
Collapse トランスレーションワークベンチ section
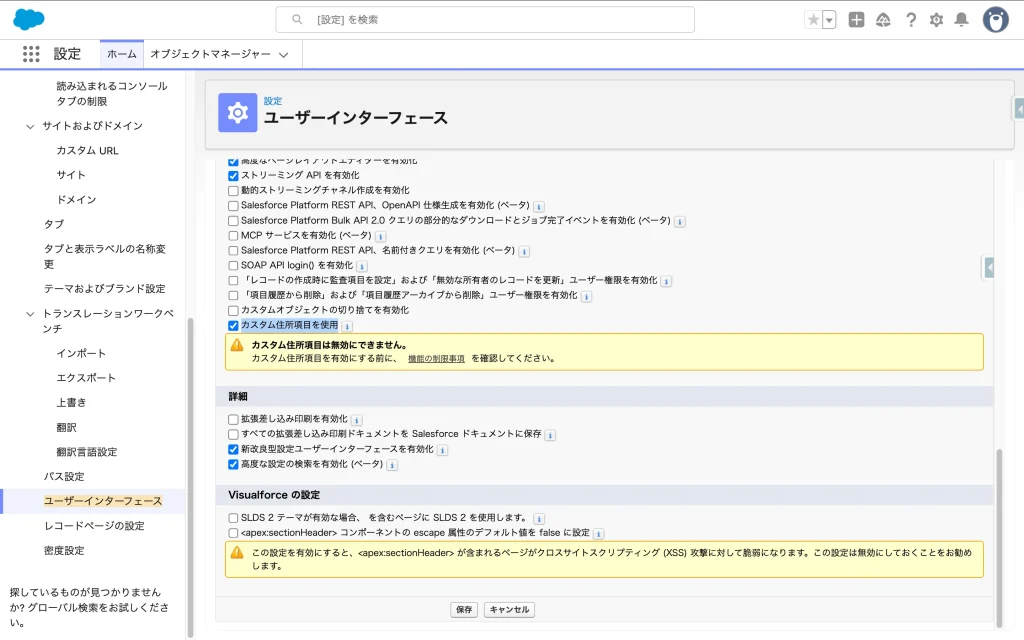point(30,314)
